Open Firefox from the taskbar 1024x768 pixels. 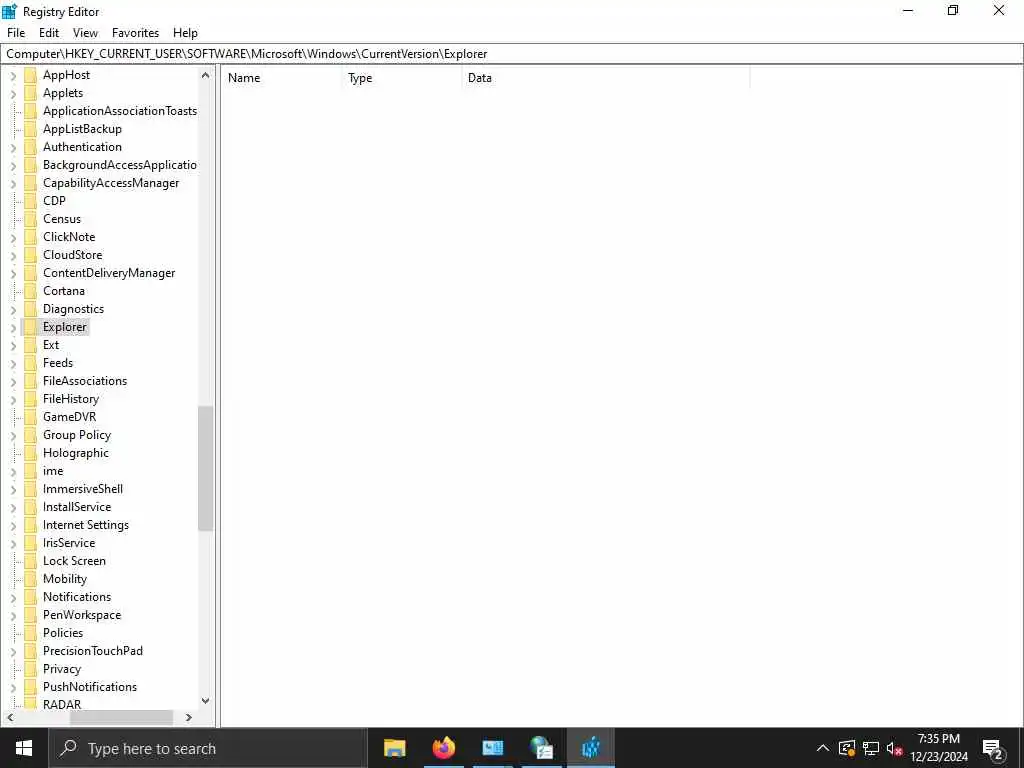coord(443,748)
